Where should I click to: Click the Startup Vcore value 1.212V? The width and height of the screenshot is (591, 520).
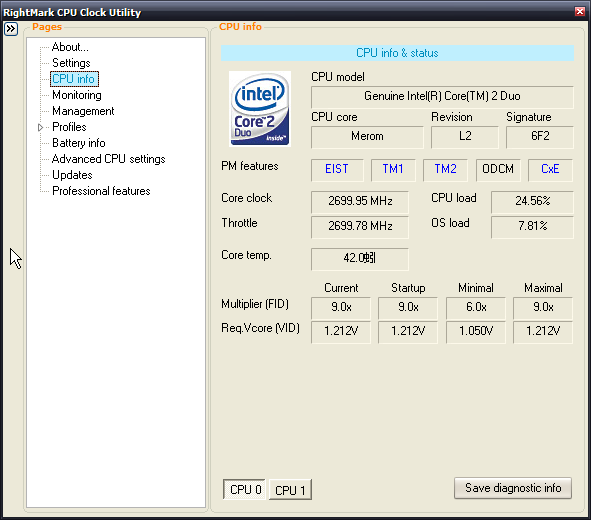(408, 332)
